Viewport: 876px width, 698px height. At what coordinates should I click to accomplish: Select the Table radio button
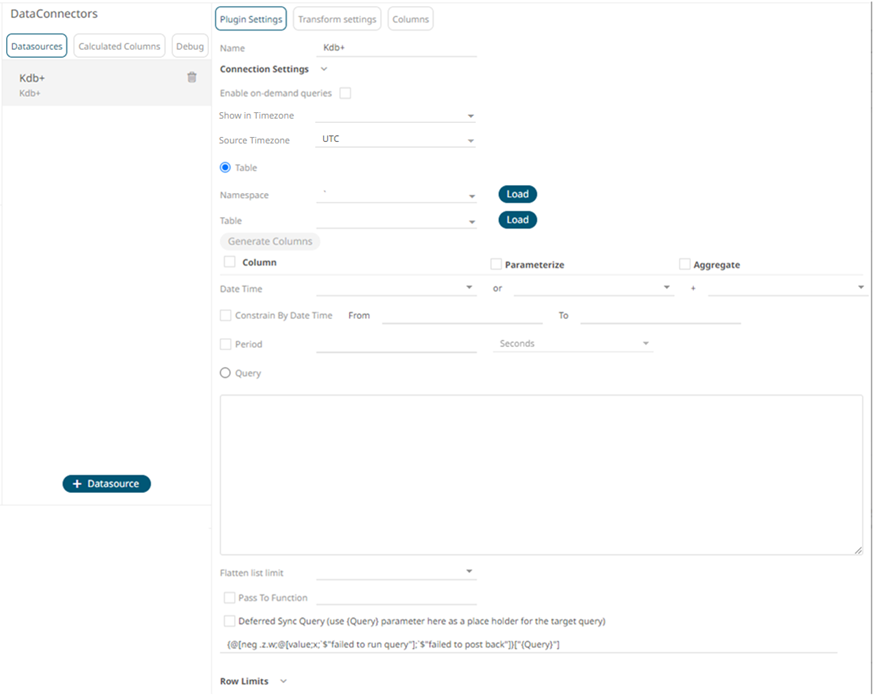click(x=225, y=168)
